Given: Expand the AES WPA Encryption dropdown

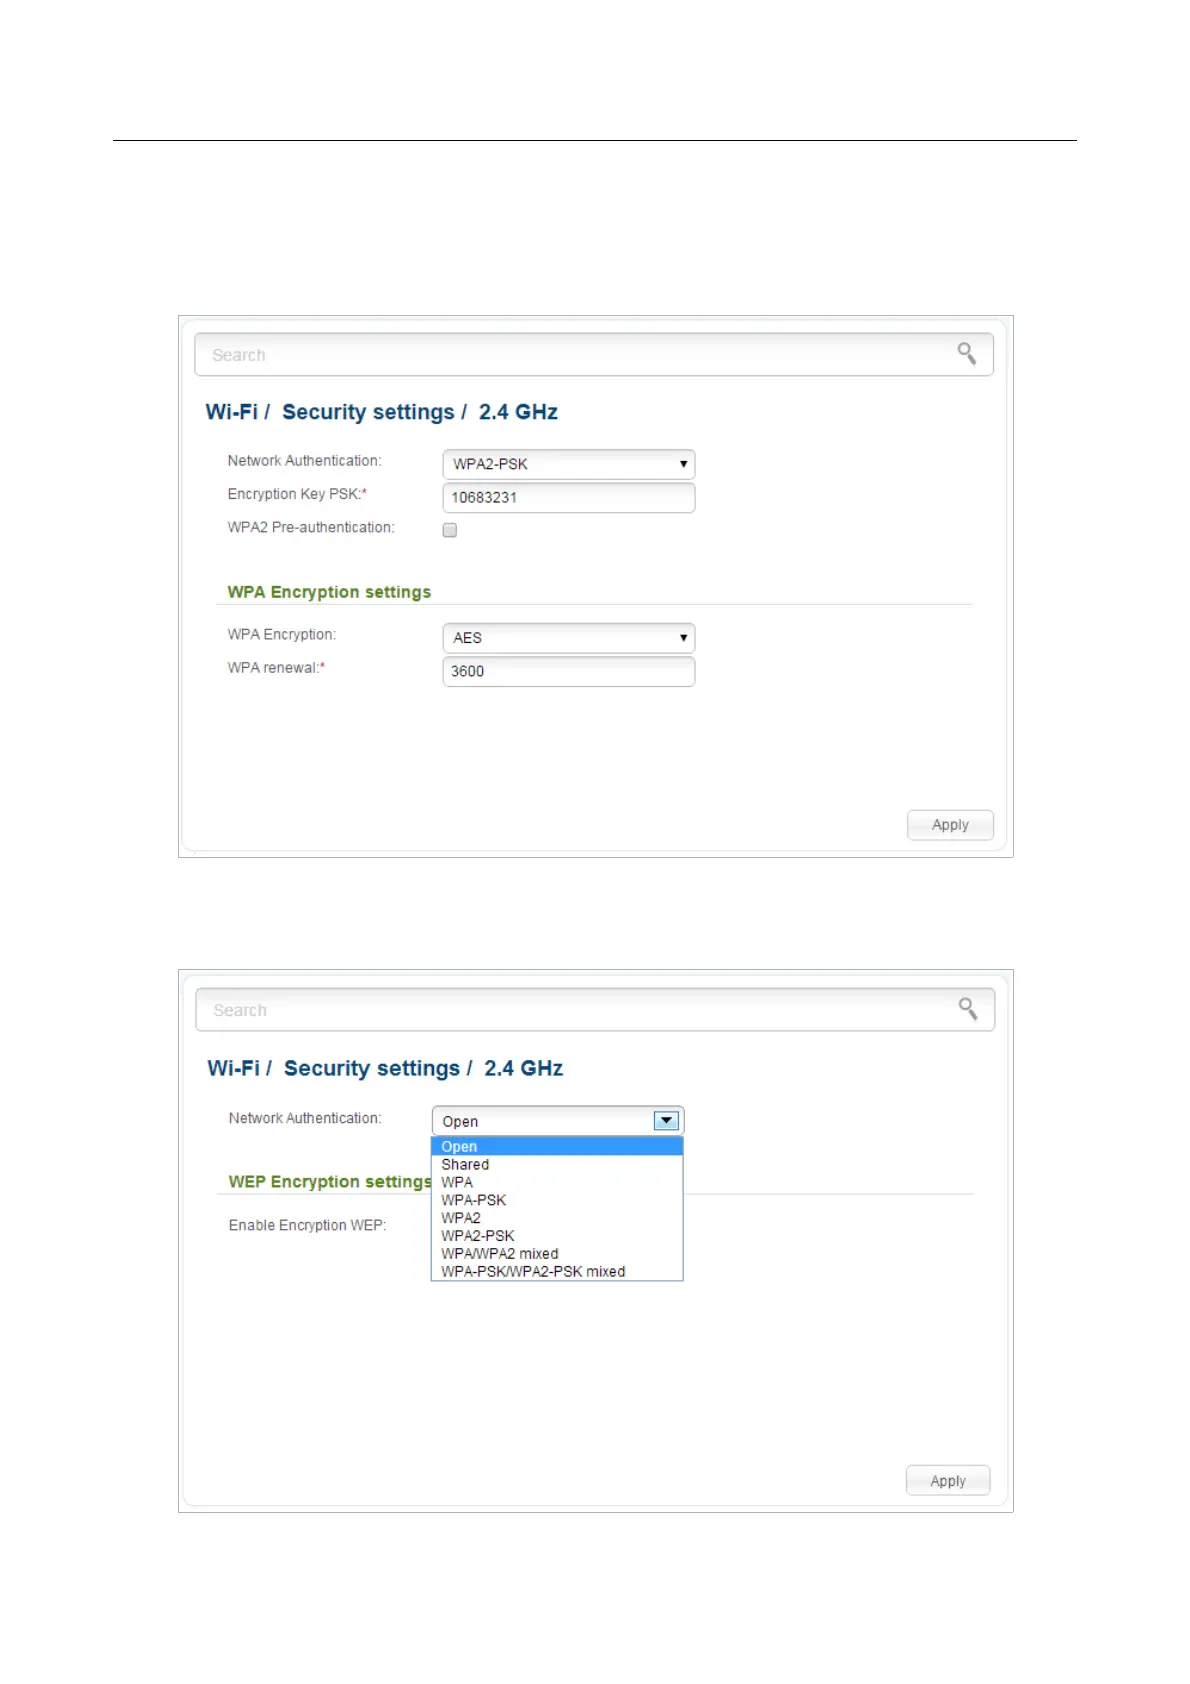Looking at the screenshot, I should (x=568, y=638).
